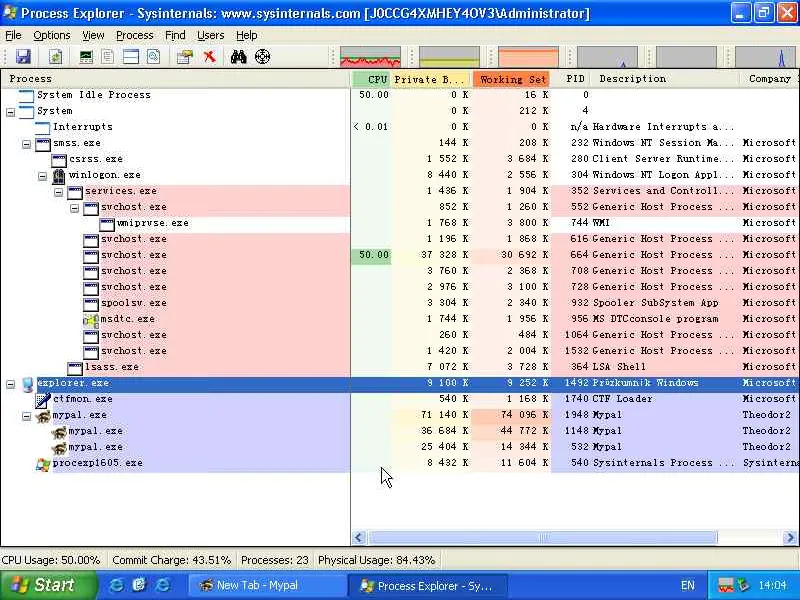Open the View menu
Viewport: 800px width, 600px height.
pyautogui.click(x=93, y=35)
